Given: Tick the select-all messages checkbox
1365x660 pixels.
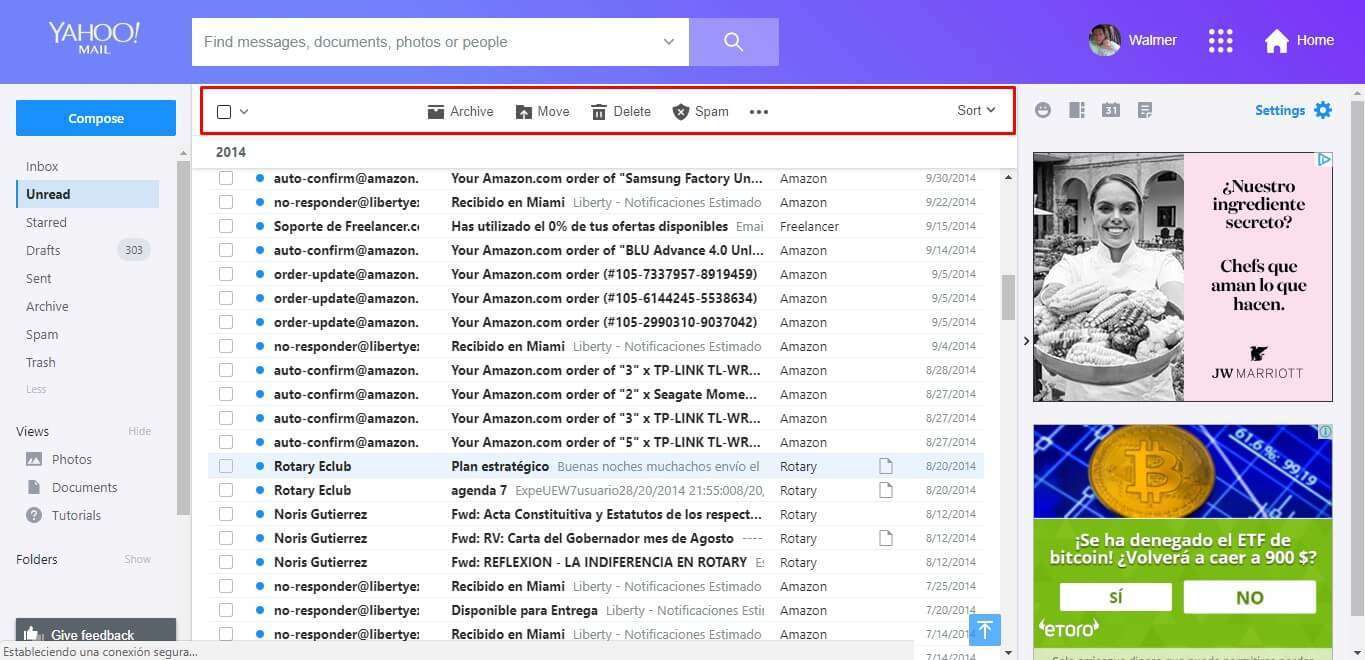Looking at the screenshot, I should click(224, 112).
